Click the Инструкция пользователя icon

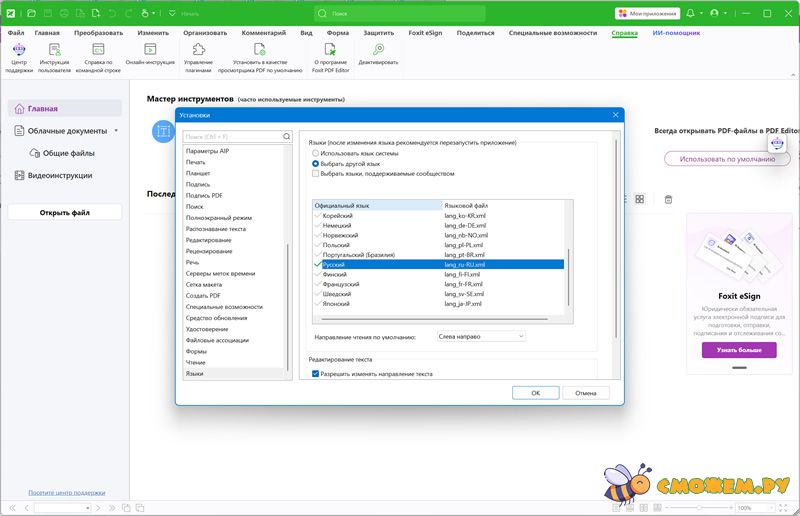pos(55,49)
